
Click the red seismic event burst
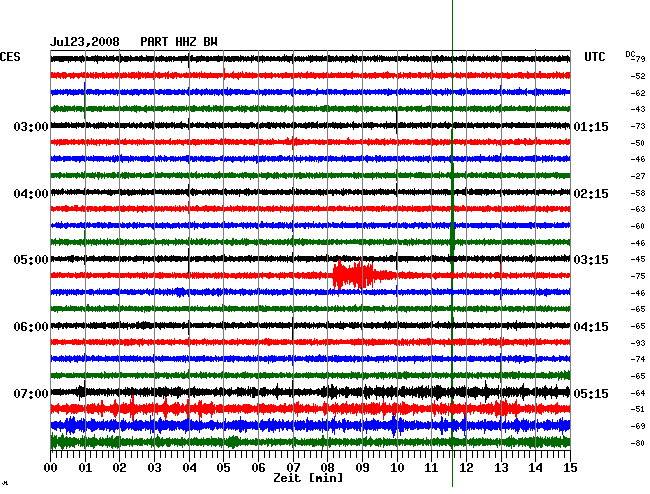tap(358, 275)
